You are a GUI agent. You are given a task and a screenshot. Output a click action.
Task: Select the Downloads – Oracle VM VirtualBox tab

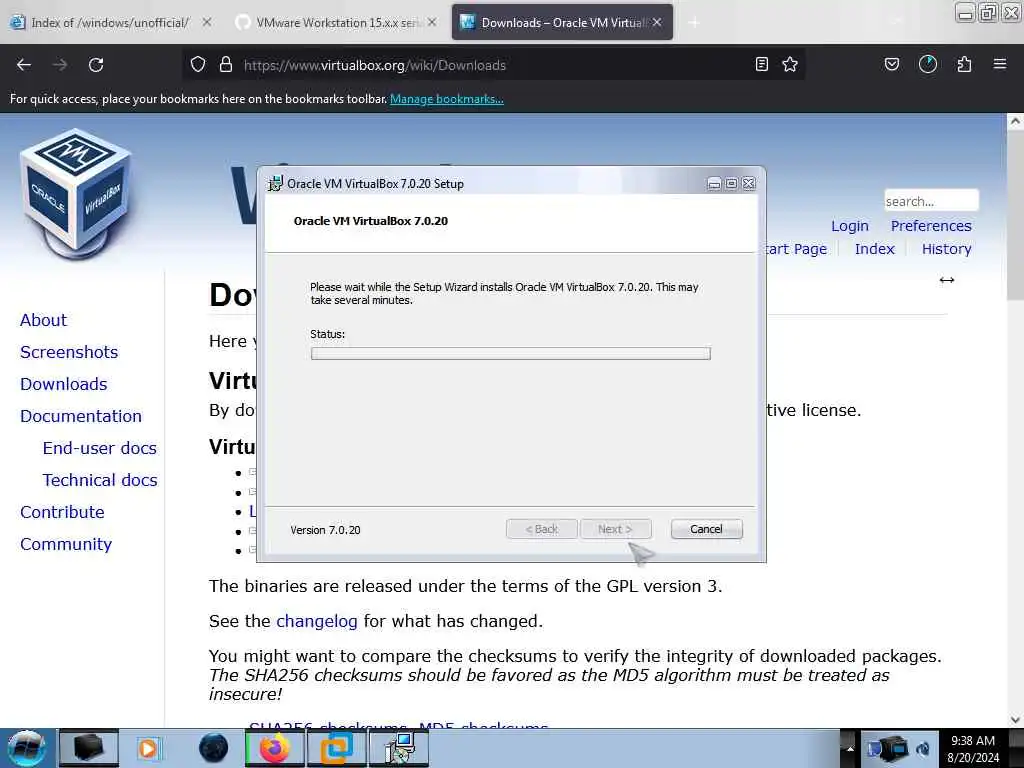tap(562, 22)
